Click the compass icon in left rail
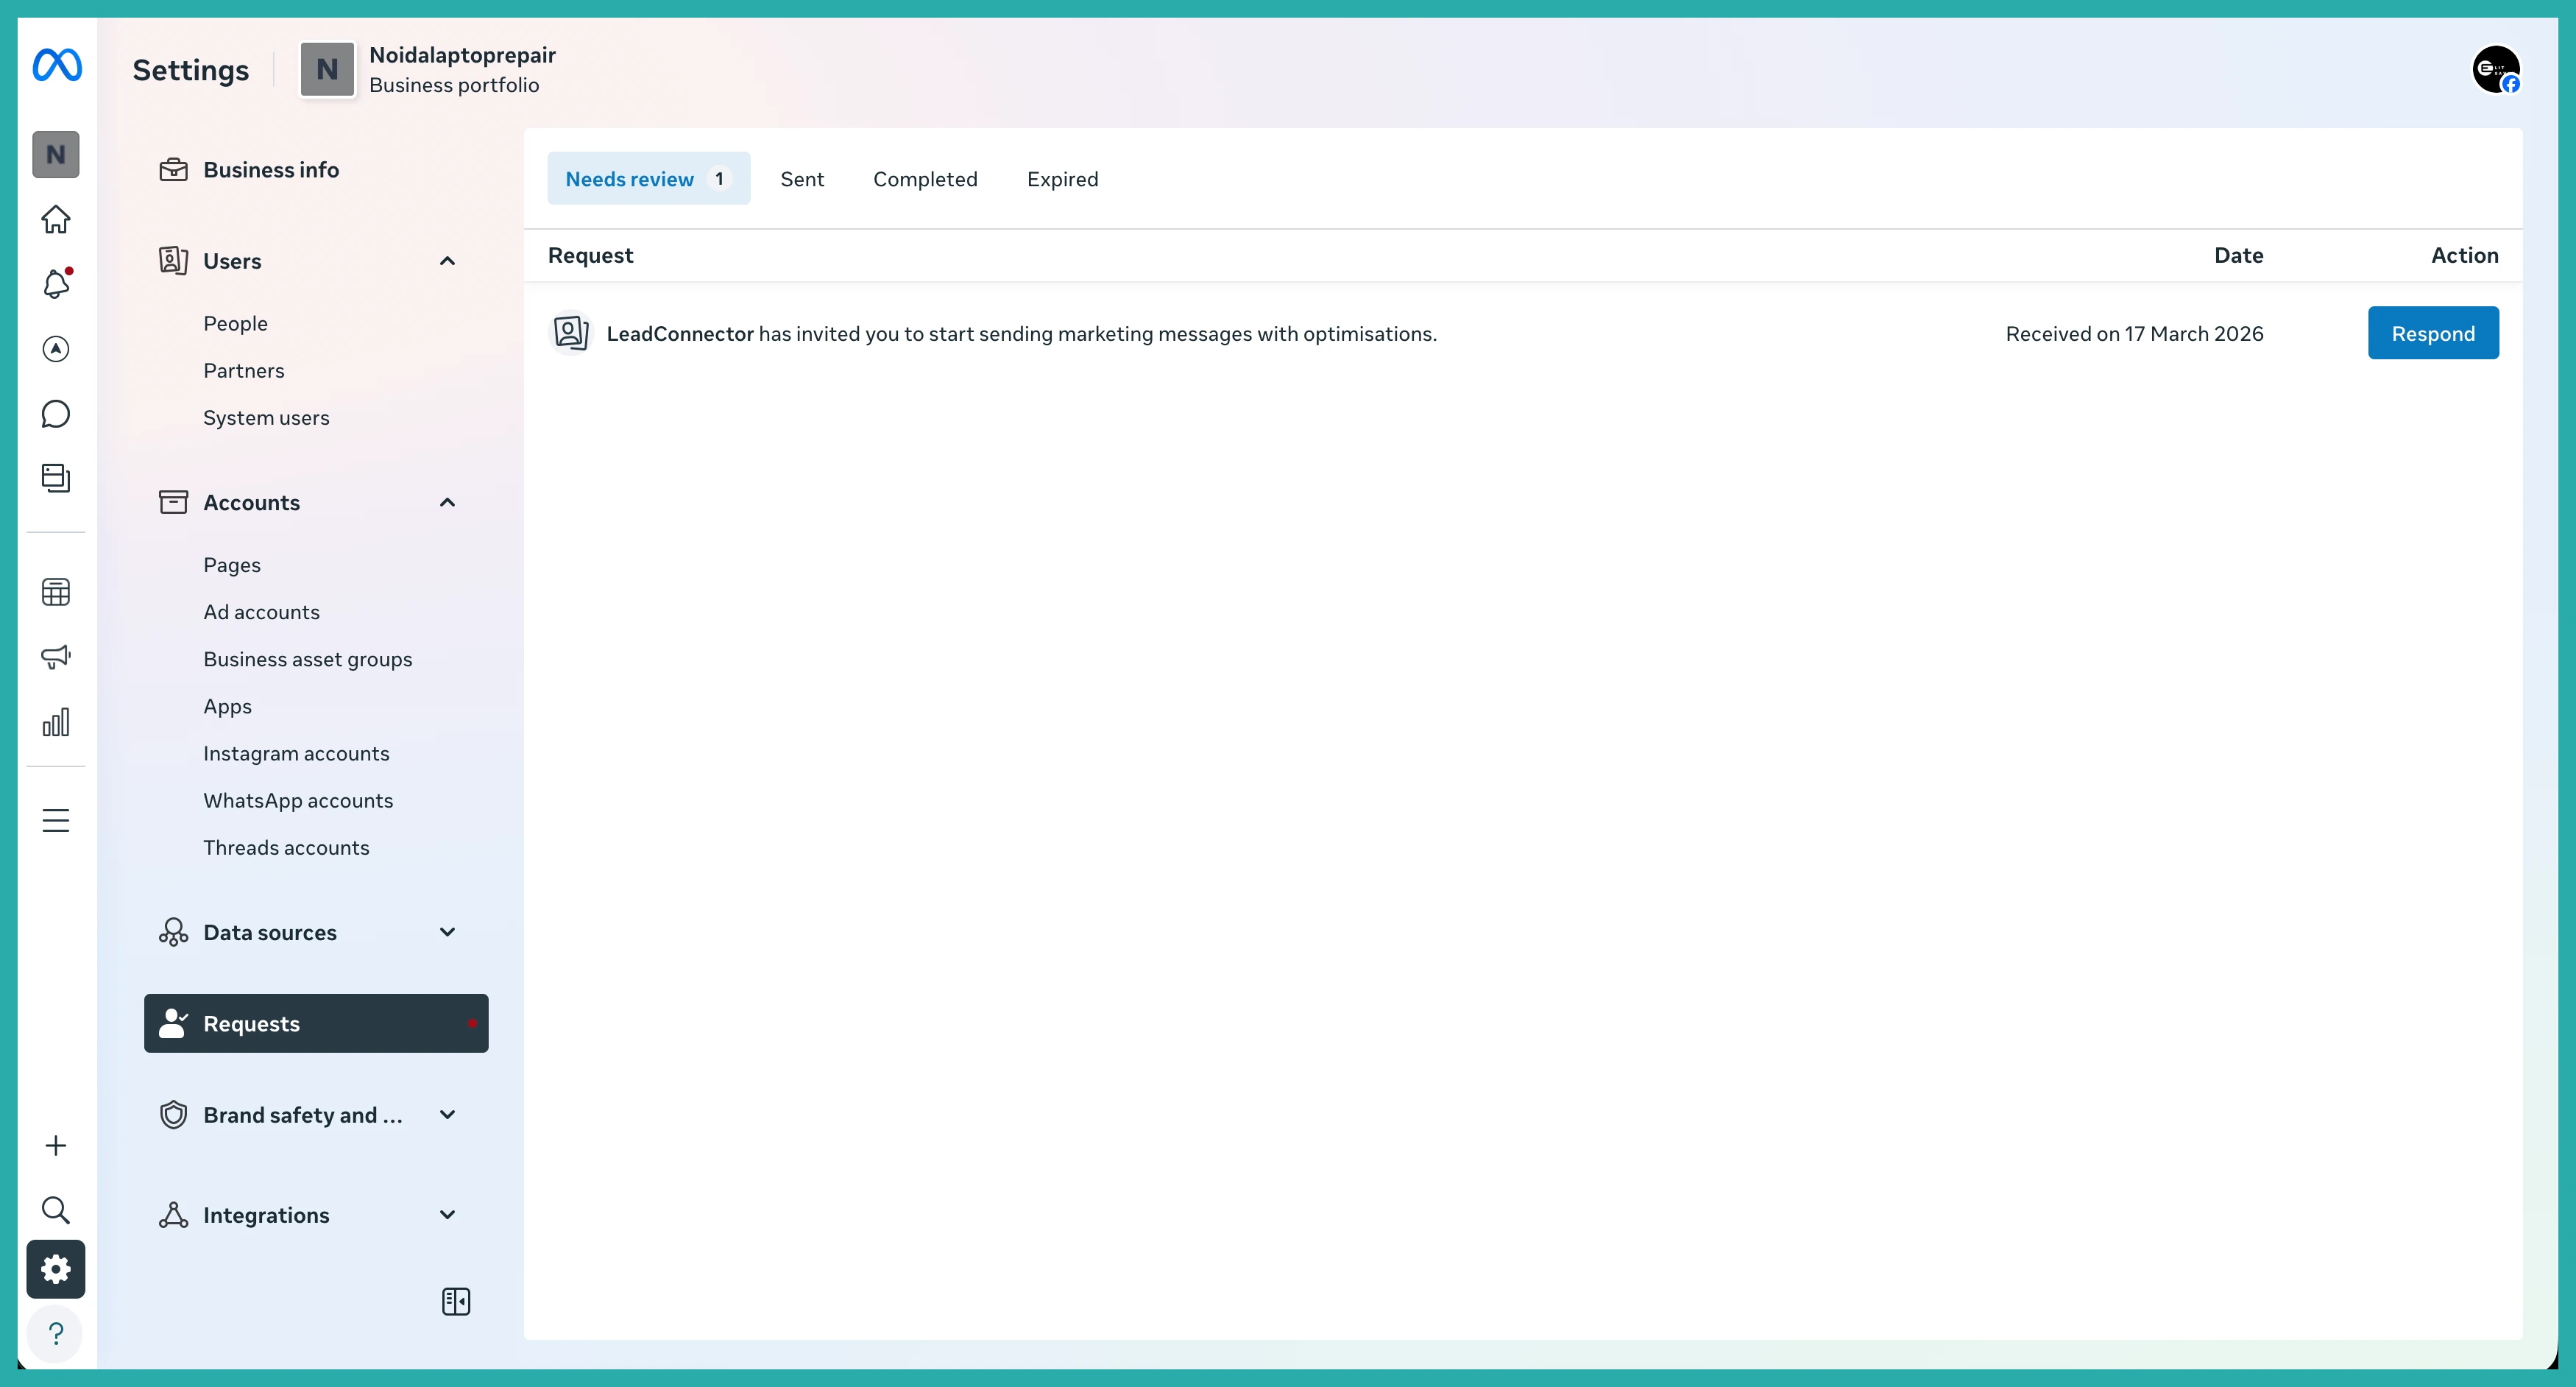Viewport: 2576px width, 1387px height. 56,349
